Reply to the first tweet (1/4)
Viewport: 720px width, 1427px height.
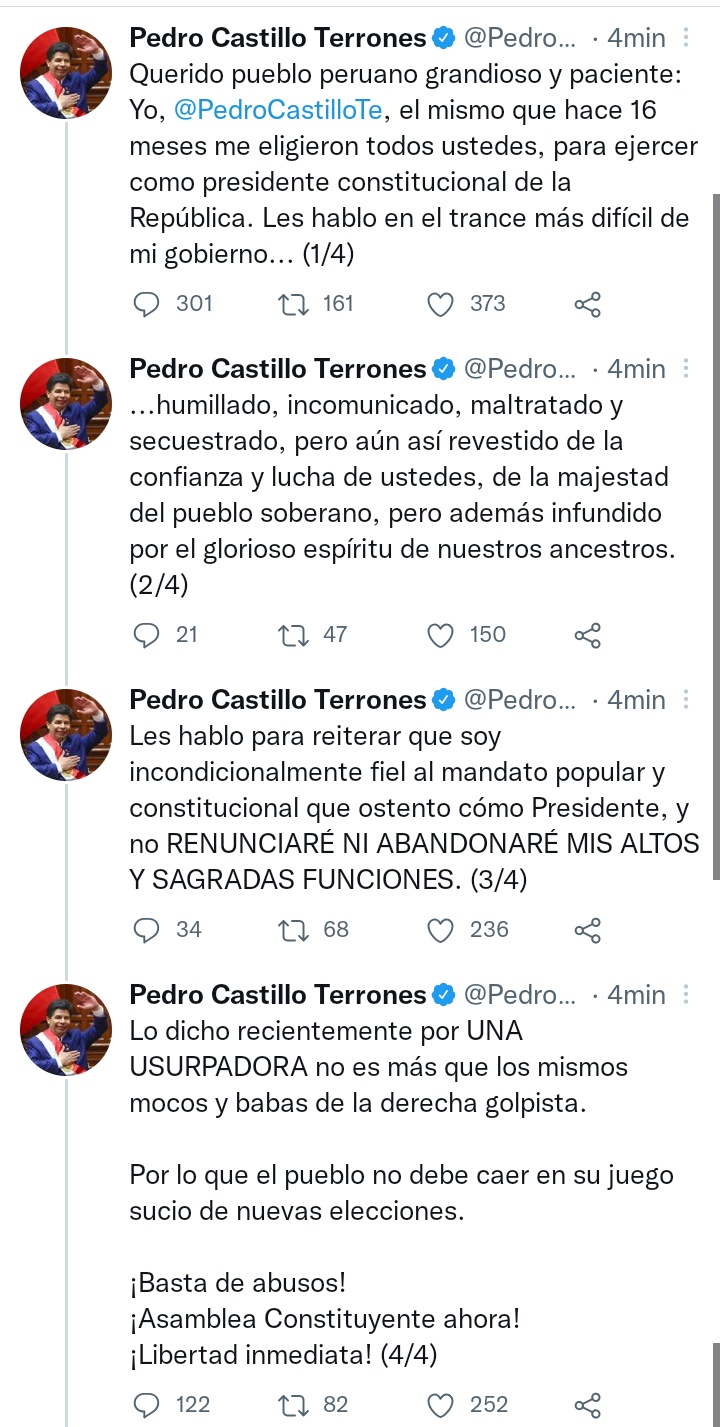(x=148, y=304)
